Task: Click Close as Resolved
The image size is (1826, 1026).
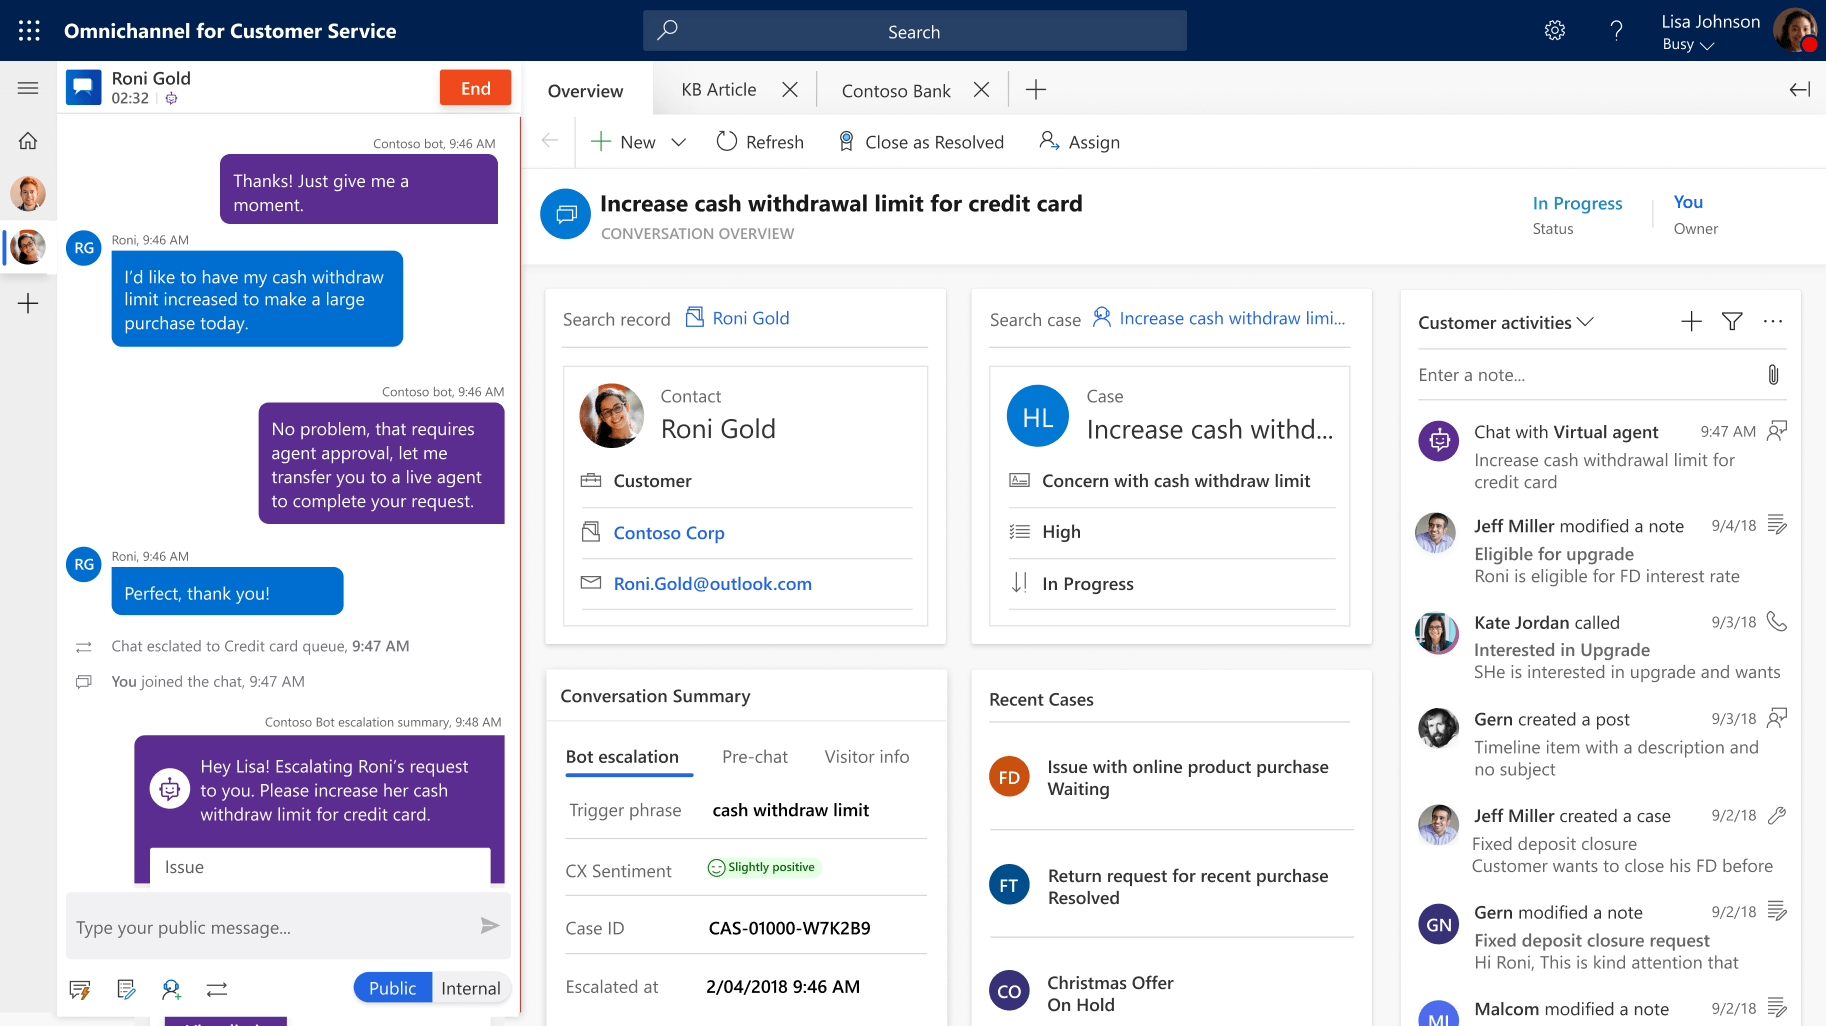Action: 921,141
